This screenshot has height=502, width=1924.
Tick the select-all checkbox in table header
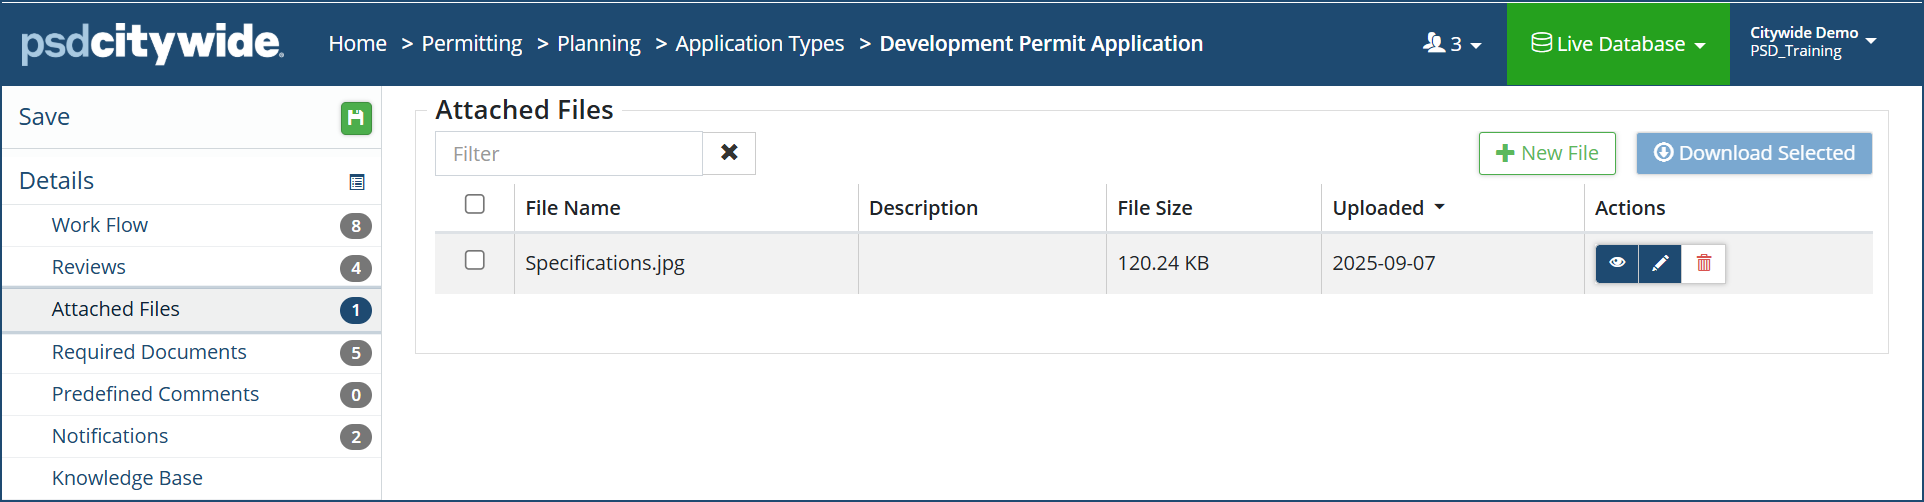tap(475, 204)
